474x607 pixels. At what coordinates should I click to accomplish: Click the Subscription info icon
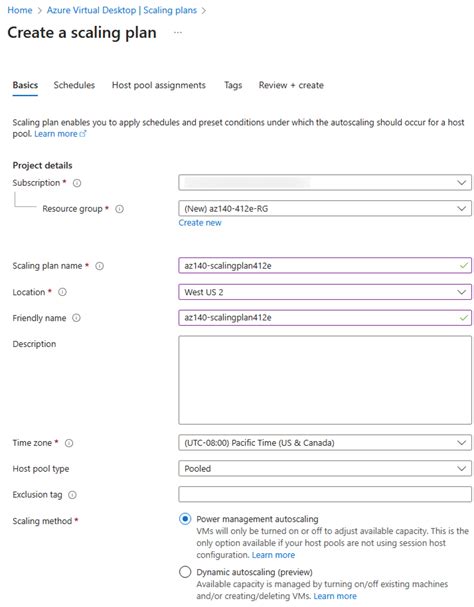click(77, 183)
